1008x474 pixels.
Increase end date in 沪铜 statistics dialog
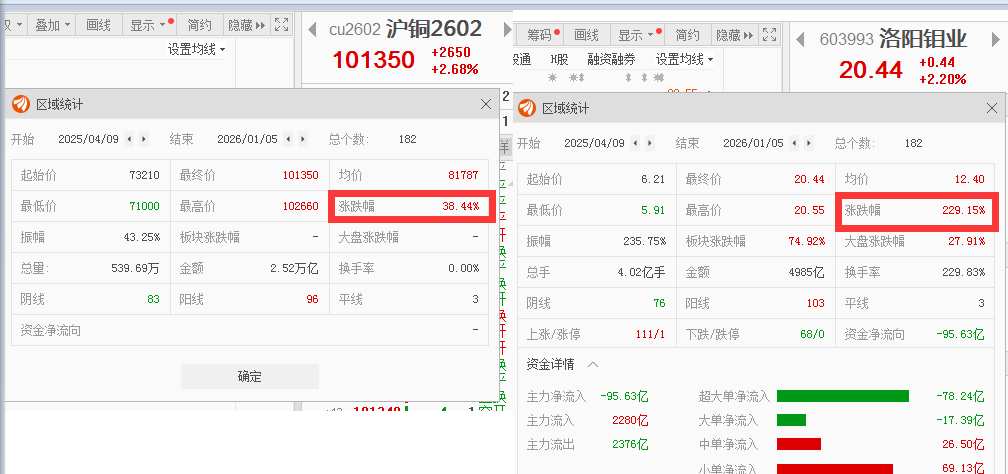click(x=302, y=139)
